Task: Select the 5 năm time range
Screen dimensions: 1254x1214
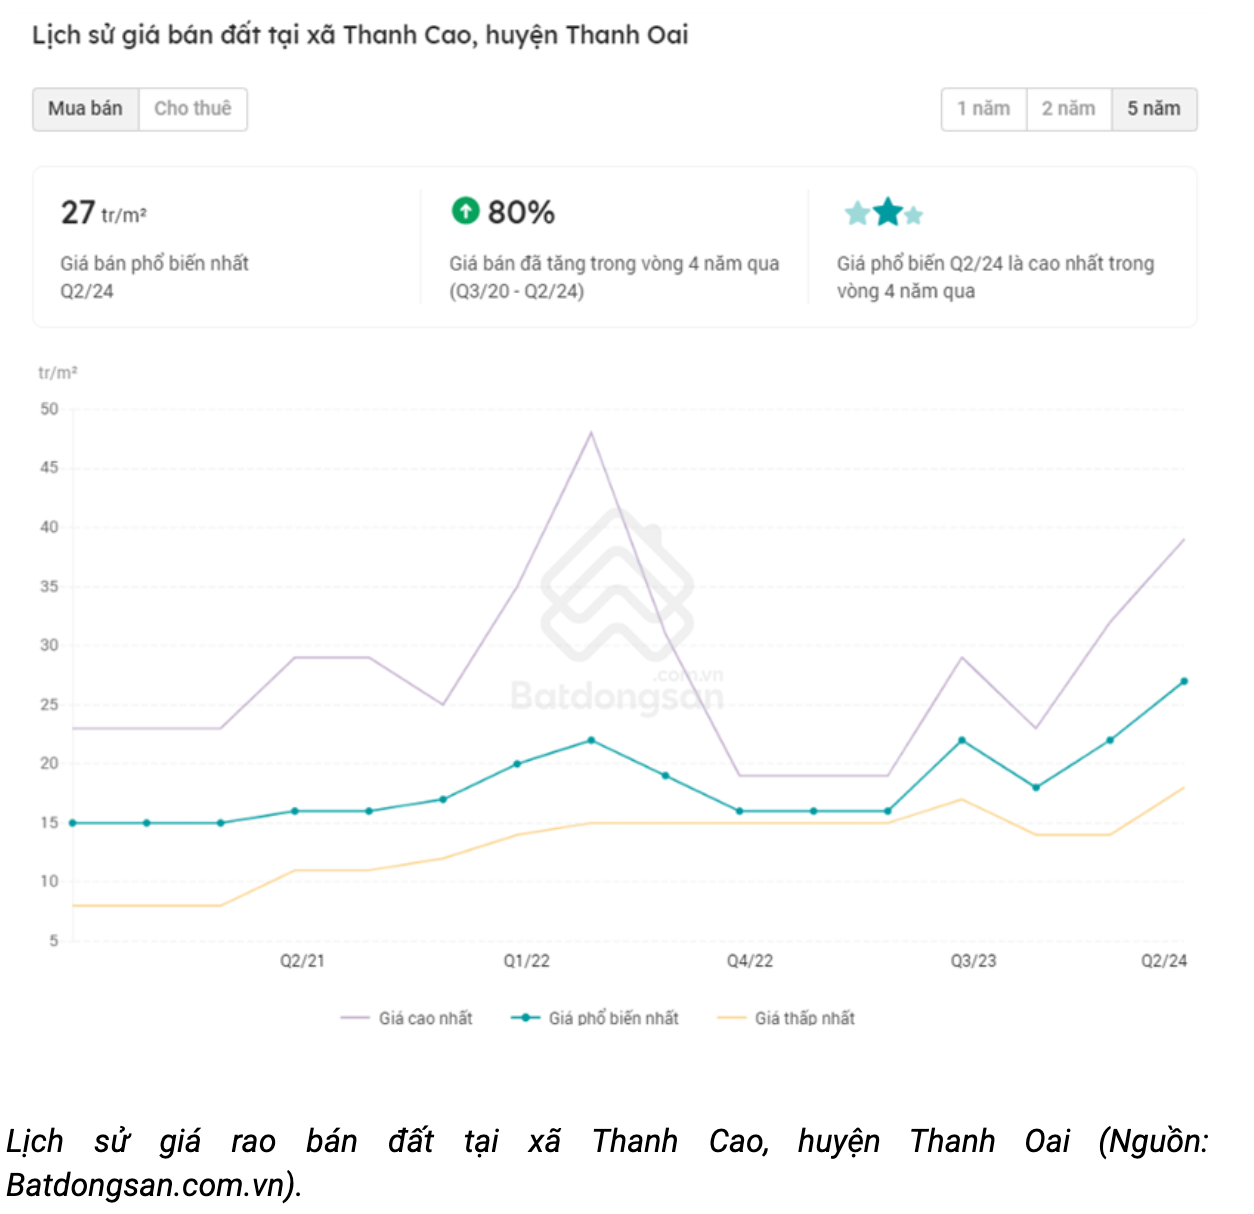Action: [x=1154, y=109]
